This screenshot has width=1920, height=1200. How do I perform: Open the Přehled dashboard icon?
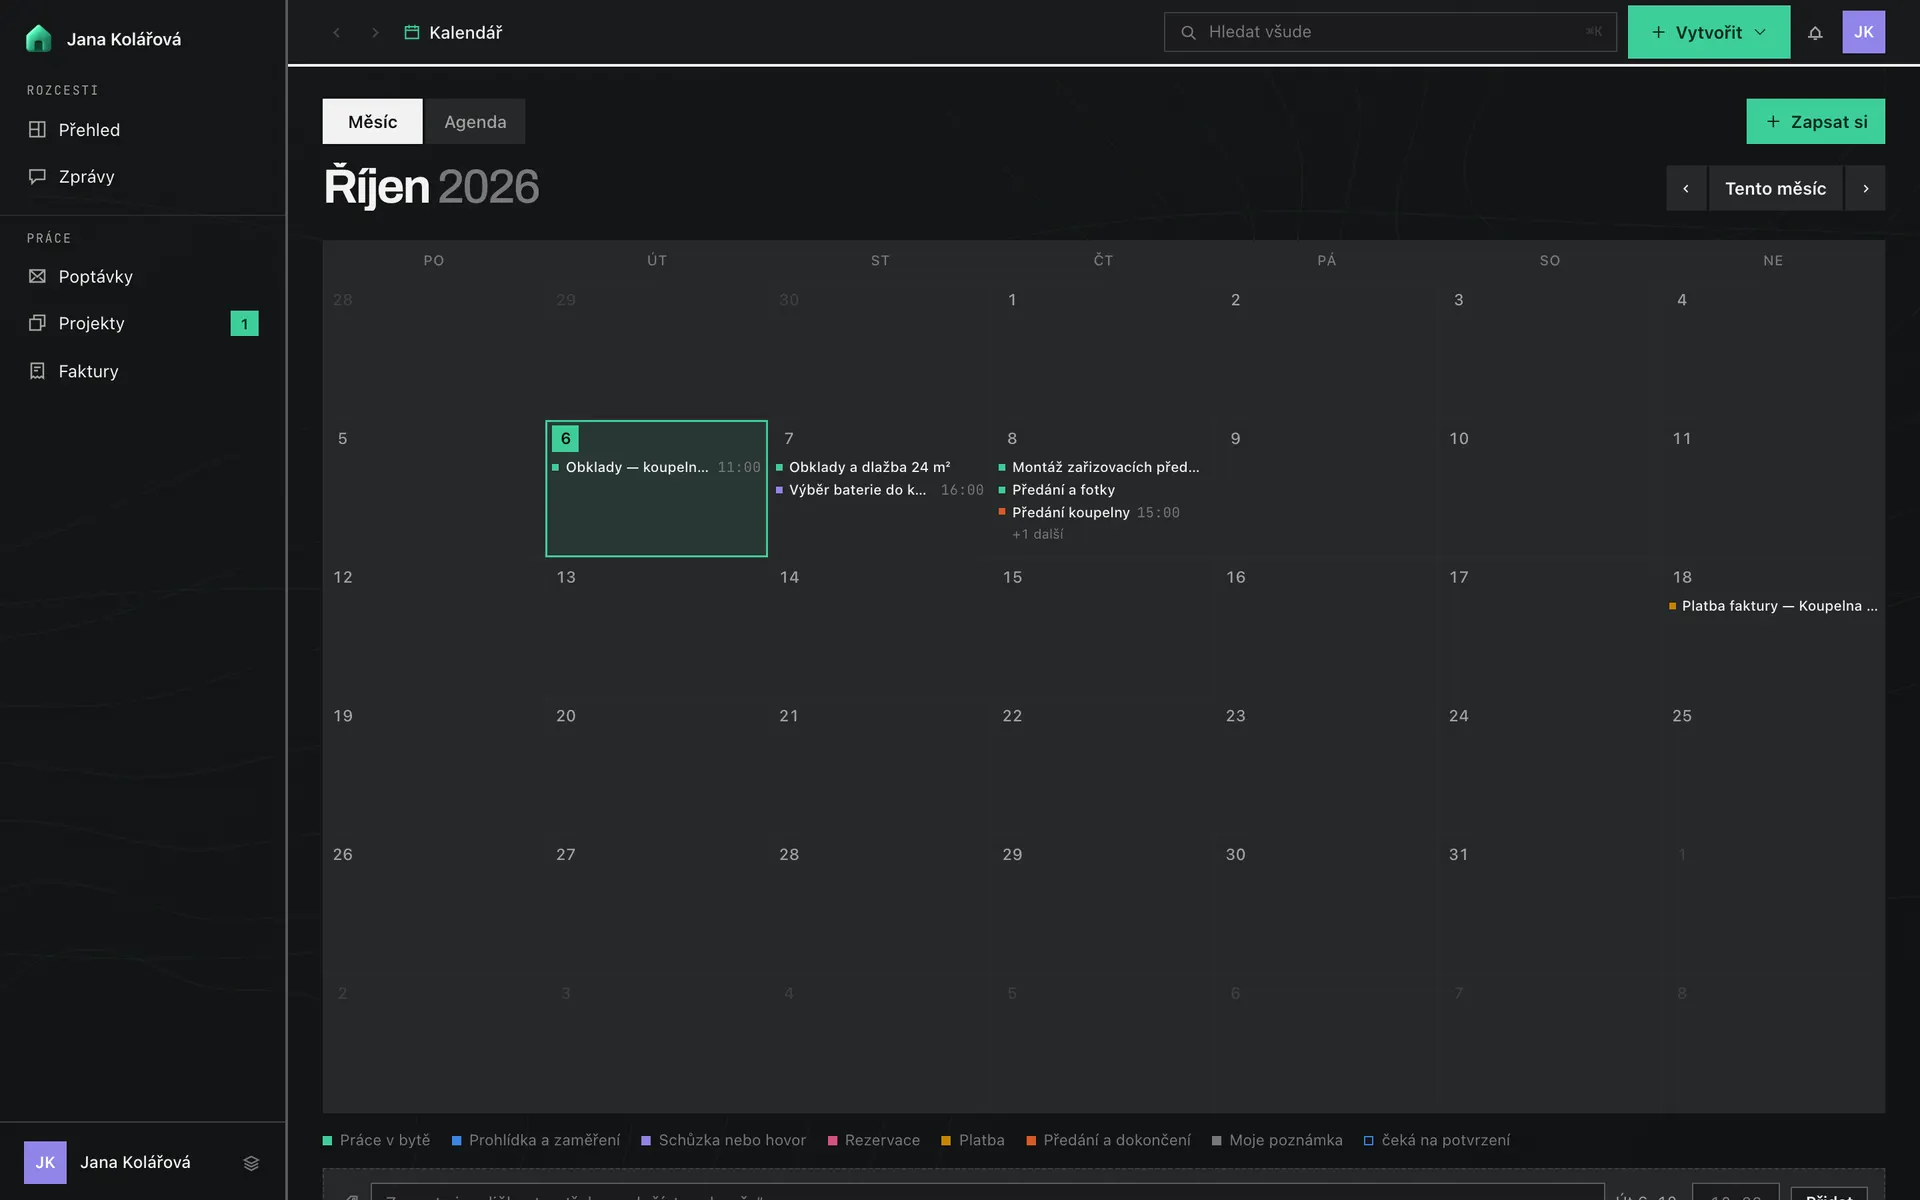(37, 129)
